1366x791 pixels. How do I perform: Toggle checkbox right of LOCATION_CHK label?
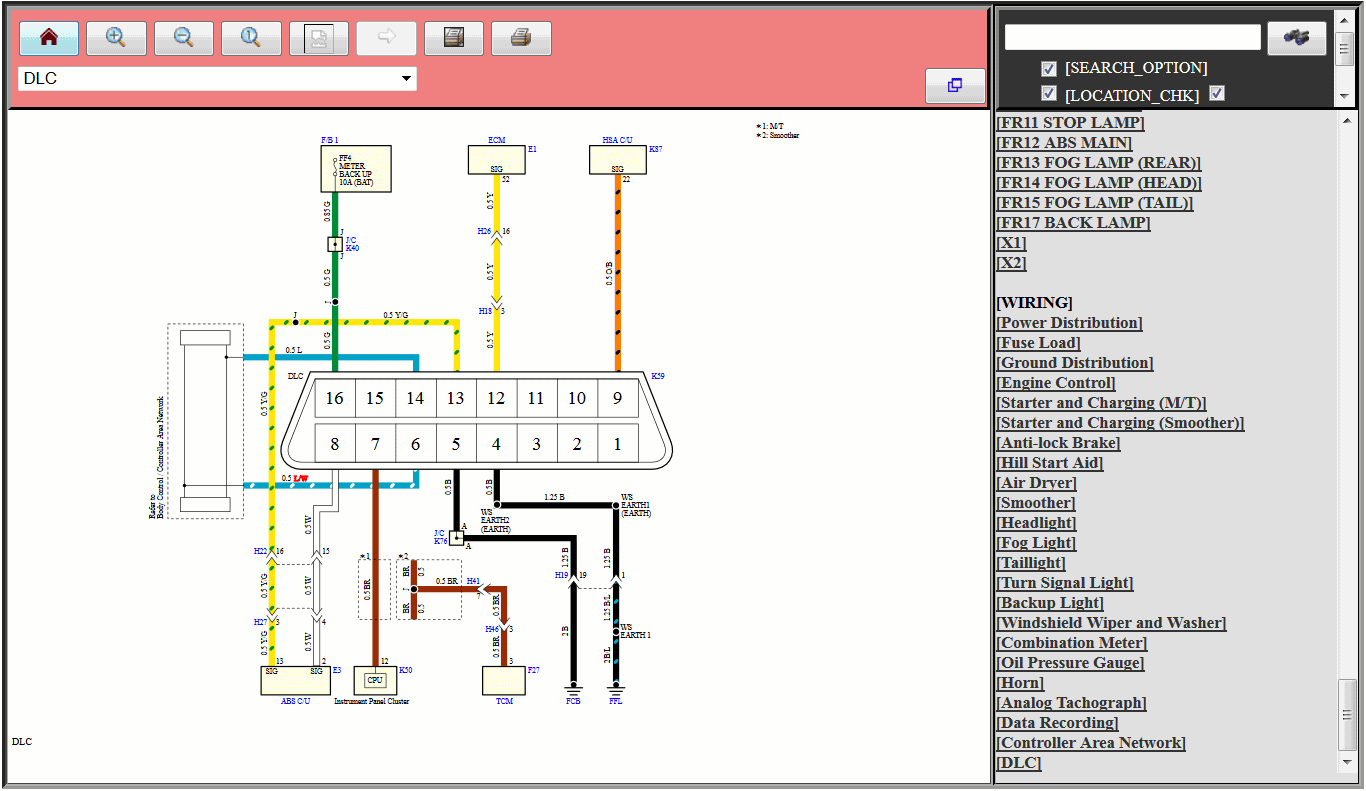coord(1217,94)
